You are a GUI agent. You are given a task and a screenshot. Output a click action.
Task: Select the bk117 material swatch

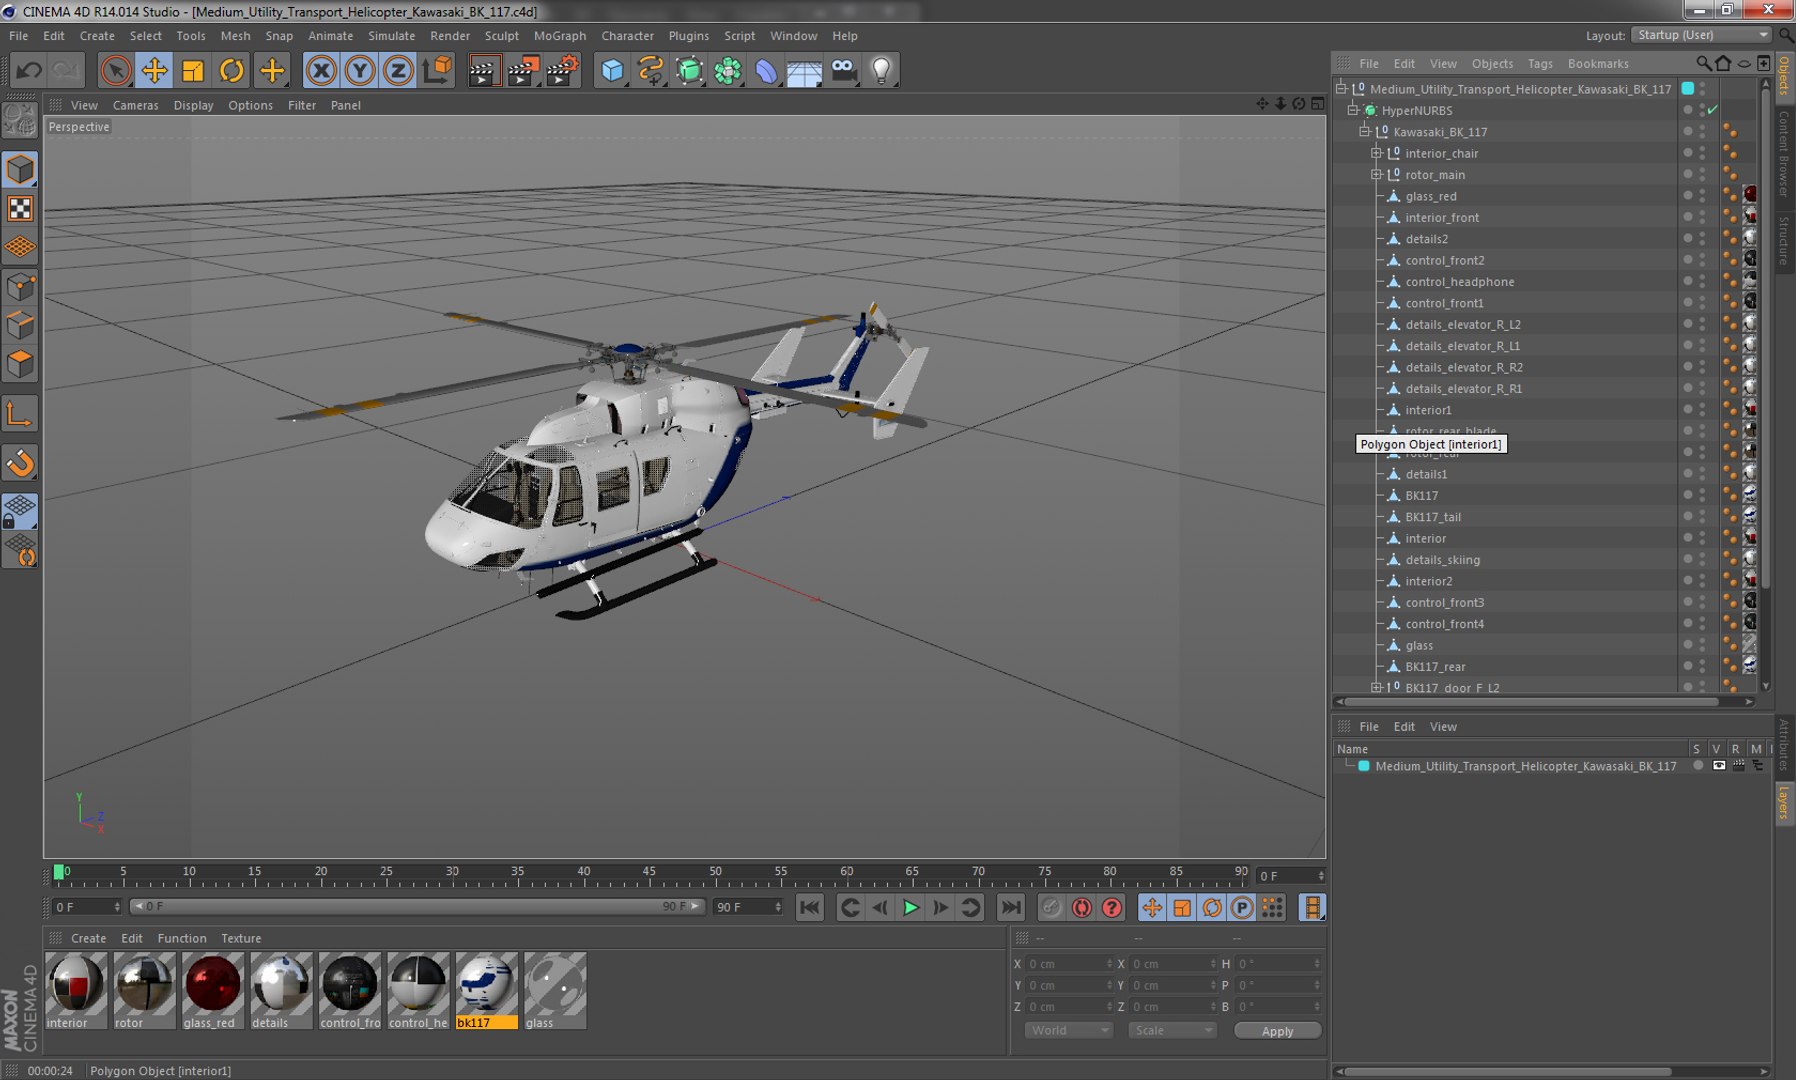[x=487, y=990]
